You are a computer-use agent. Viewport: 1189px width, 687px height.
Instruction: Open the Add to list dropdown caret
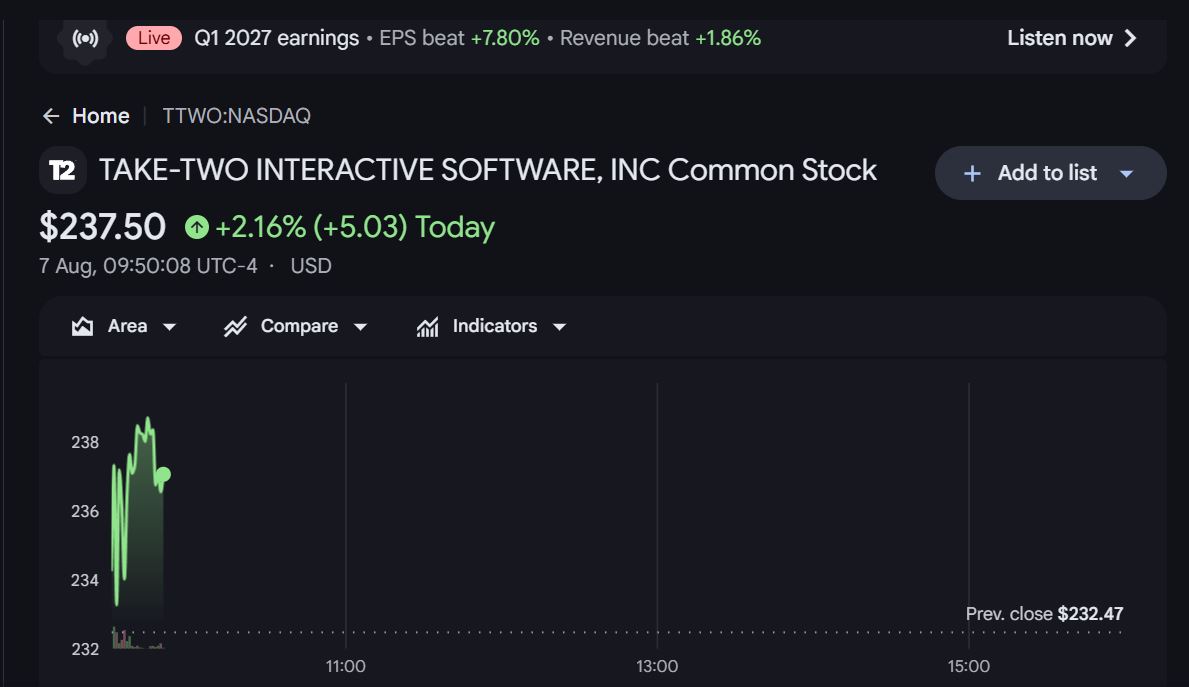click(x=1127, y=174)
